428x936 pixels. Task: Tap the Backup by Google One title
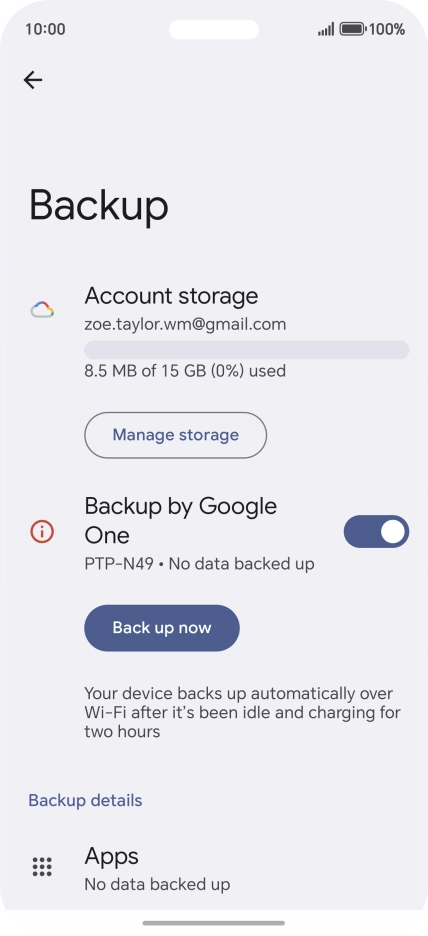[x=181, y=521]
